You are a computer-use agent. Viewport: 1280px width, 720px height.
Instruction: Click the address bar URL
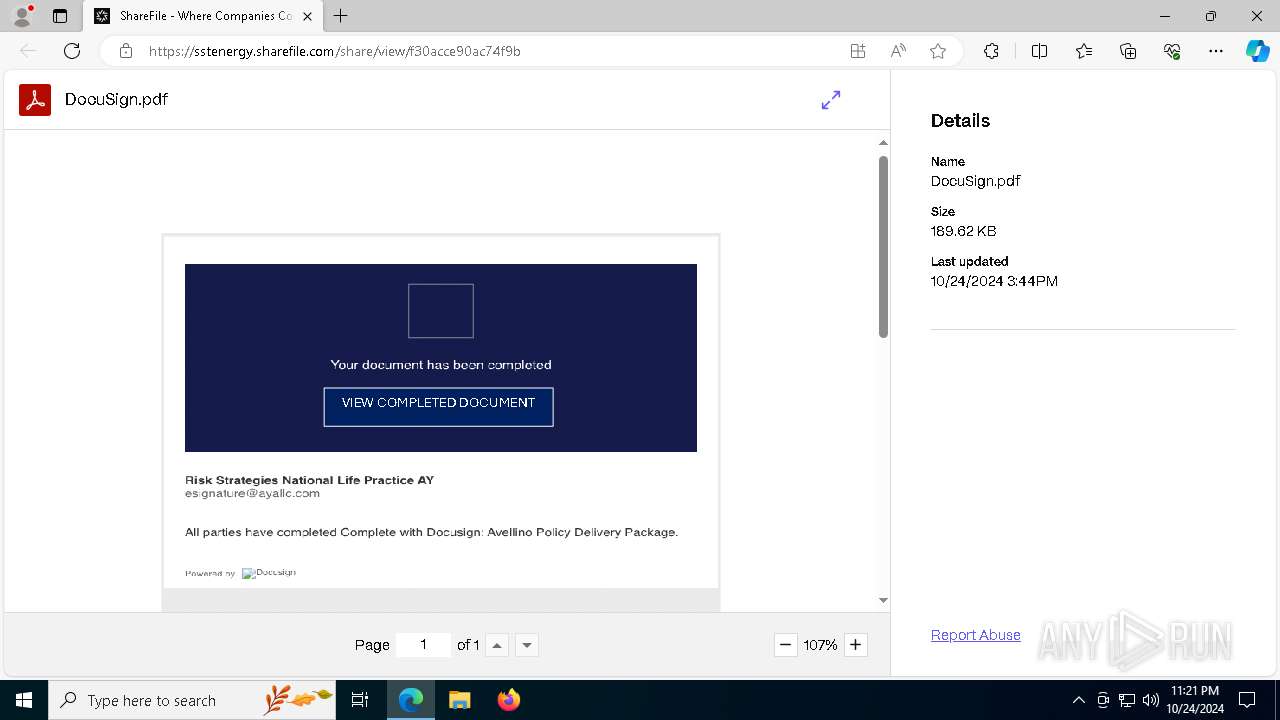(335, 51)
